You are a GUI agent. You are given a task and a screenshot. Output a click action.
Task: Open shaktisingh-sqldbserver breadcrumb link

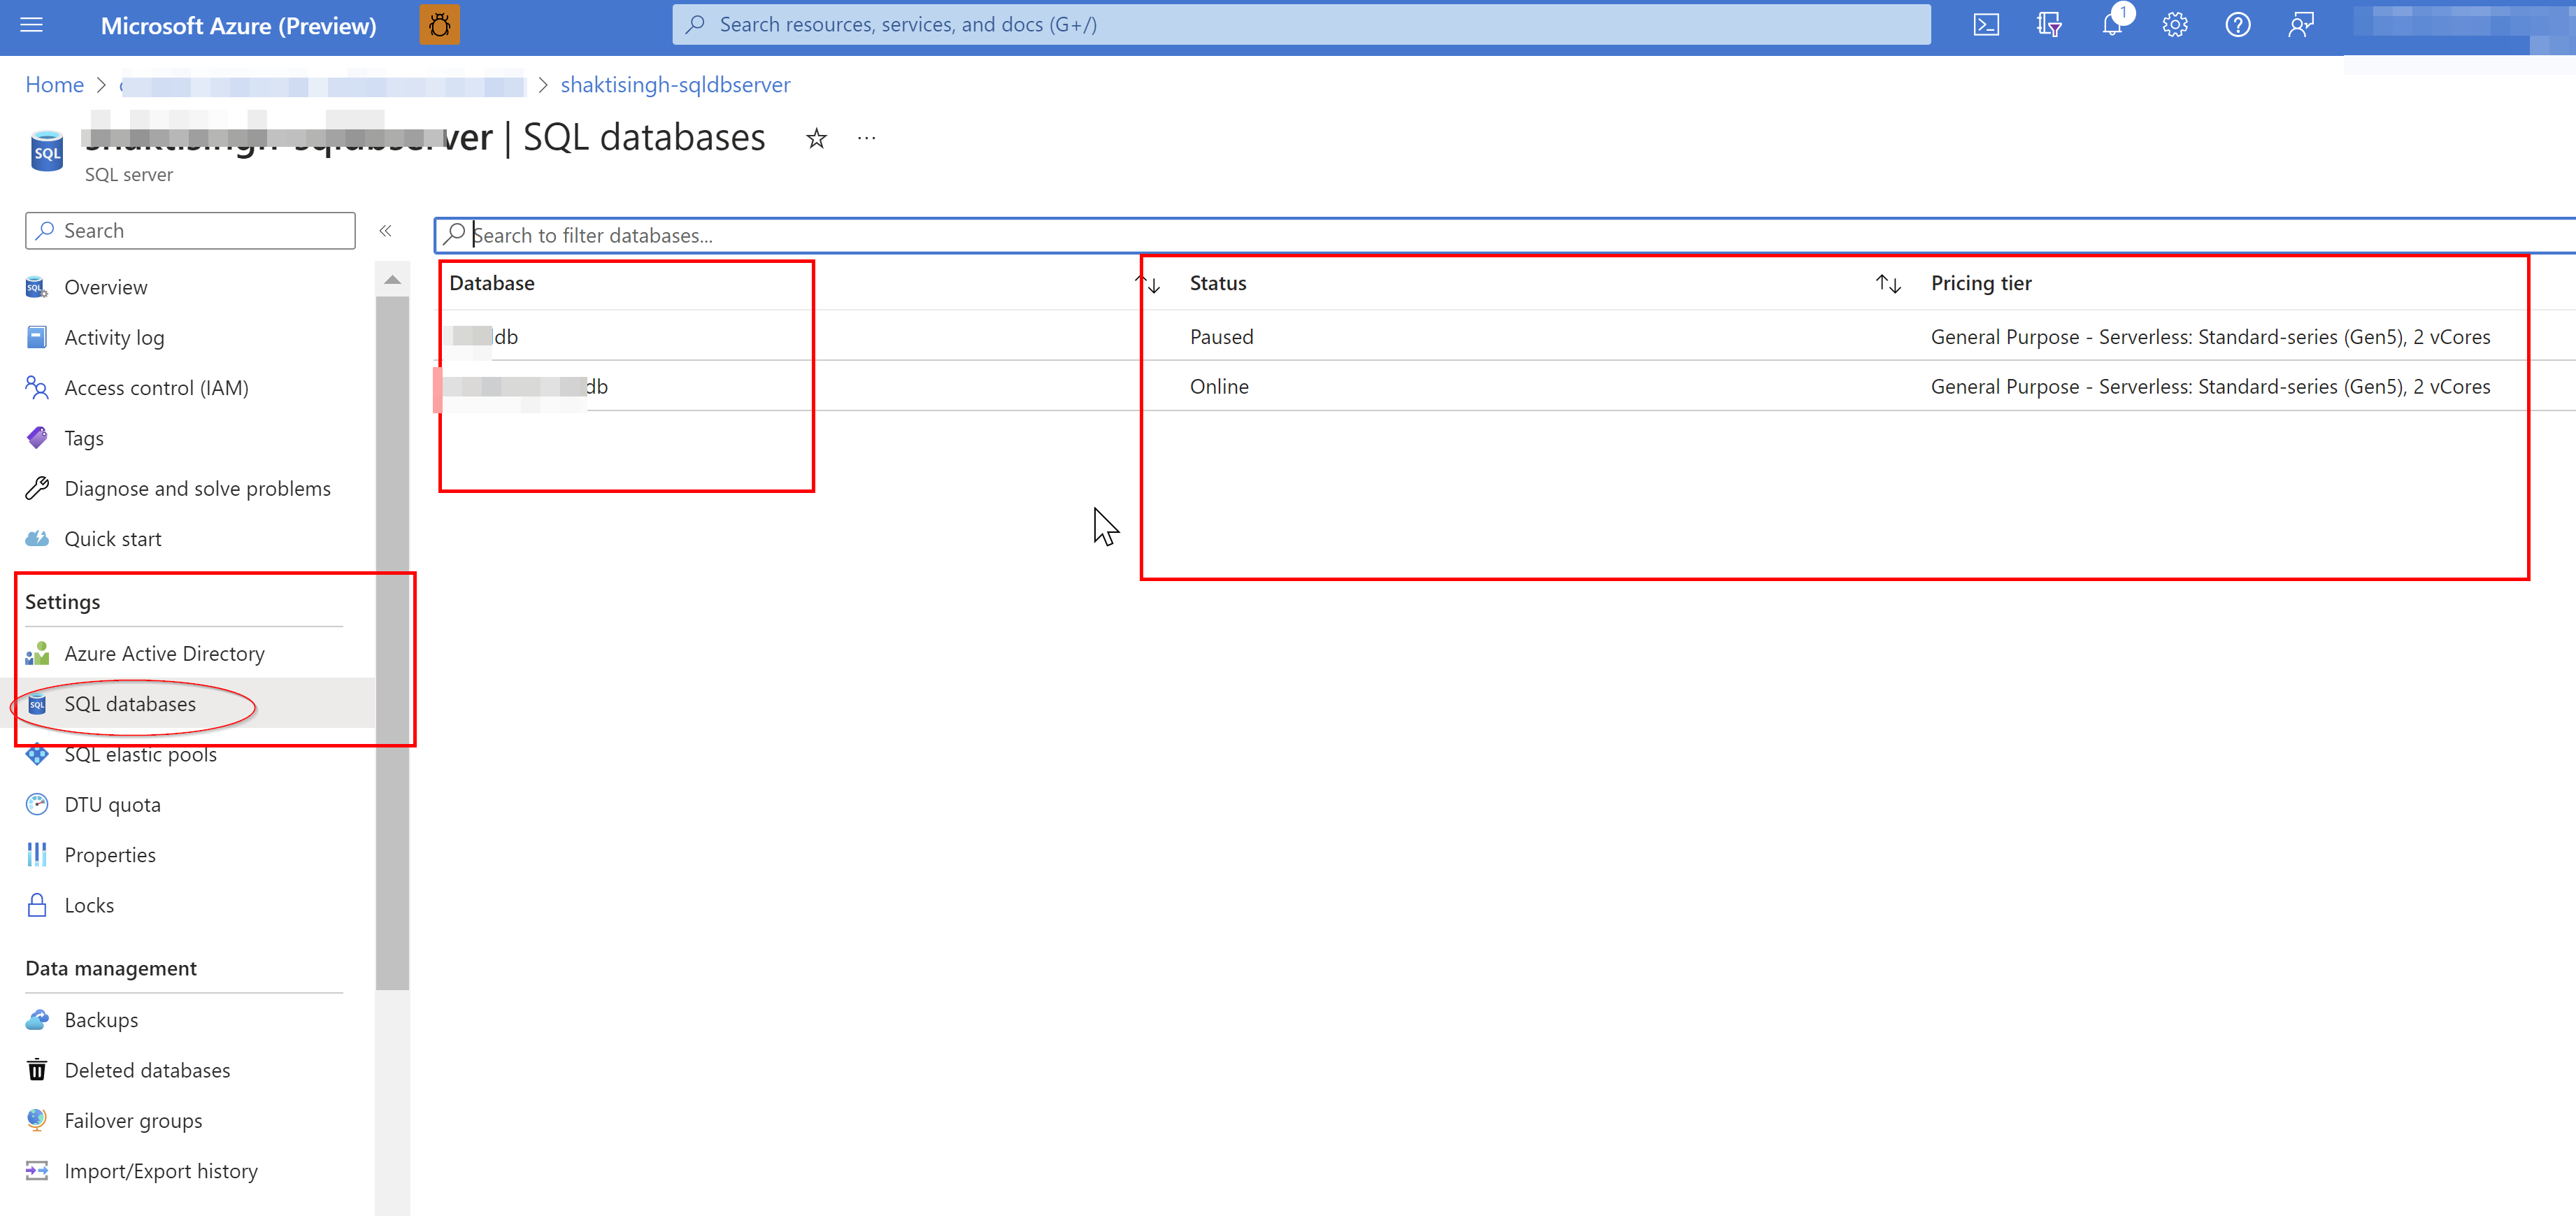[x=675, y=85]
